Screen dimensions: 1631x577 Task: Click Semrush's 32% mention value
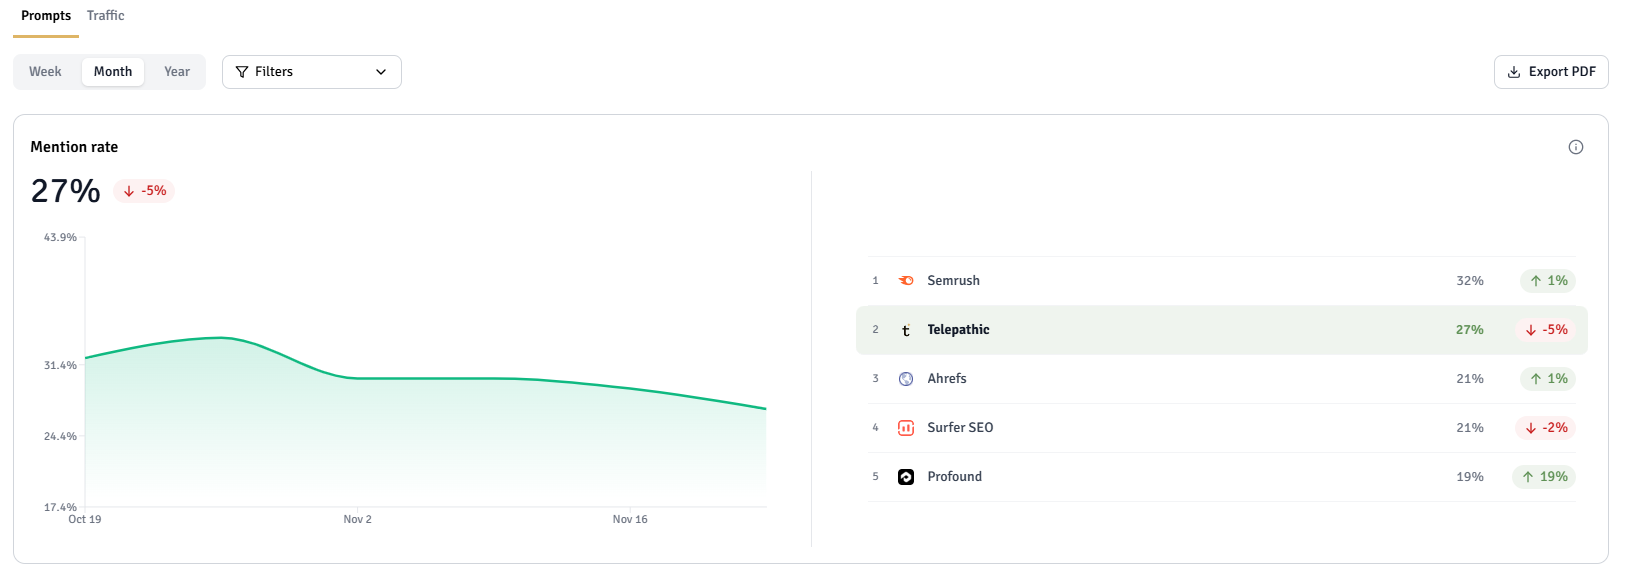tap(1470, 281)
